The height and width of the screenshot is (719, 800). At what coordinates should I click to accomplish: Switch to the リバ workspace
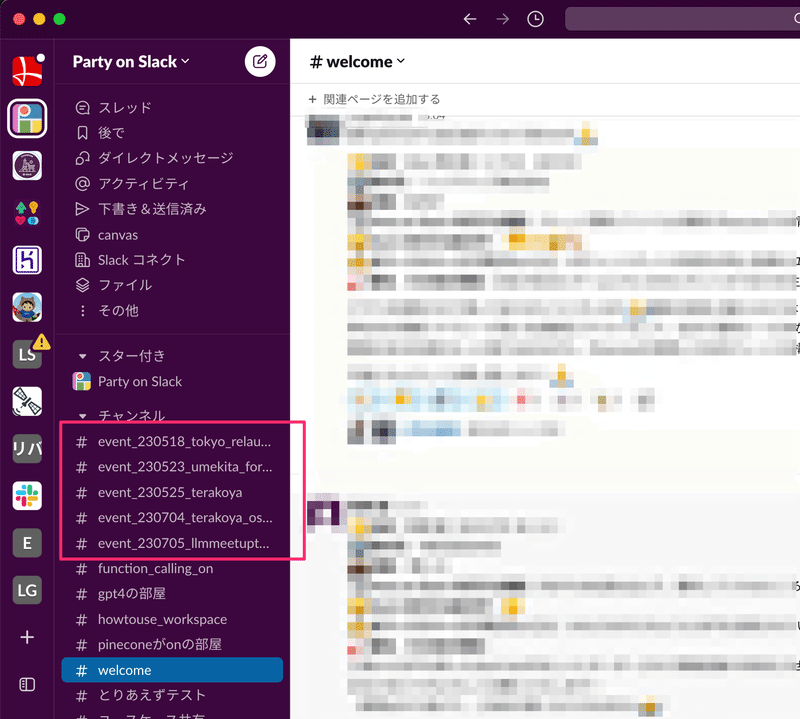[x=27, y=449]
